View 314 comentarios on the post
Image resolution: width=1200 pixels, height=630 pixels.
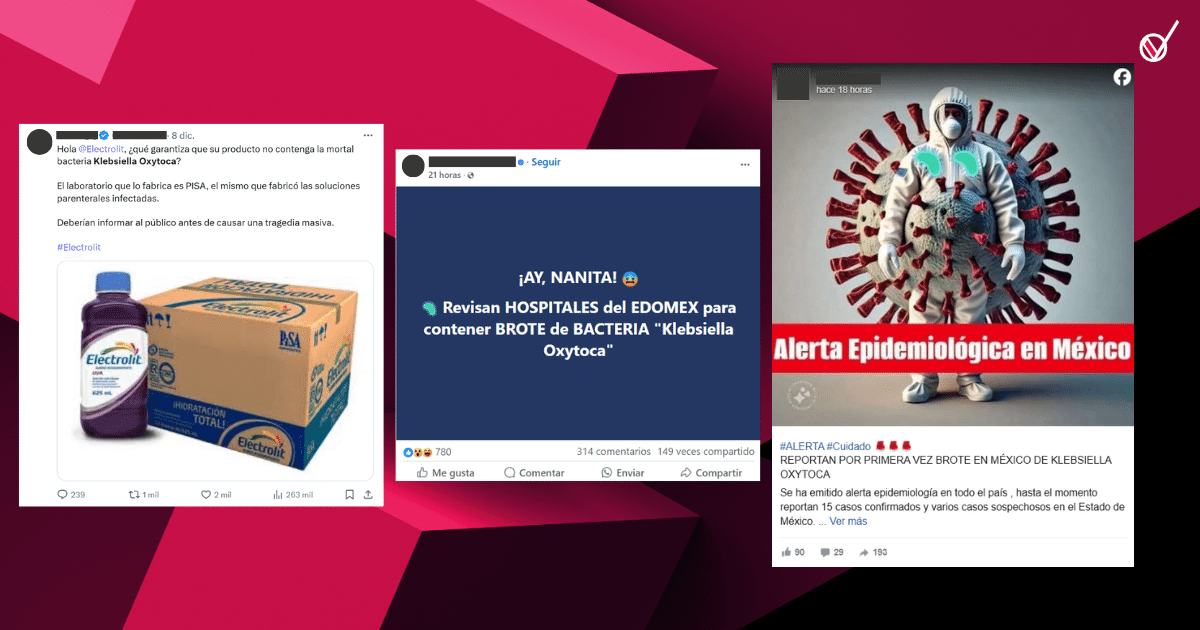tap(614, 452)
